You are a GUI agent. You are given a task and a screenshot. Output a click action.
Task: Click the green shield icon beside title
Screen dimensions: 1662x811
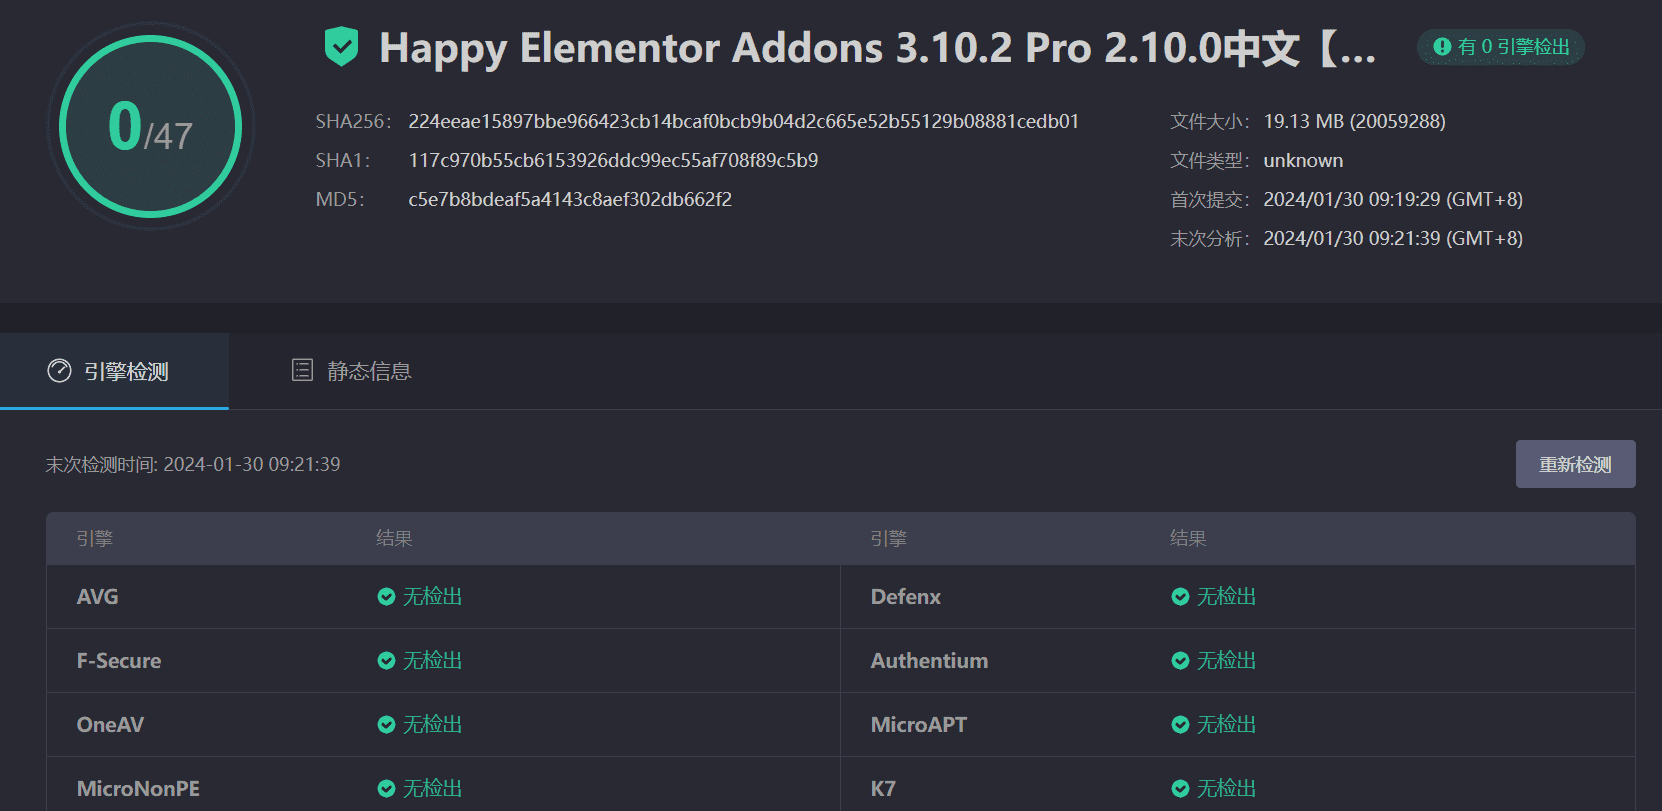(341, 47)
